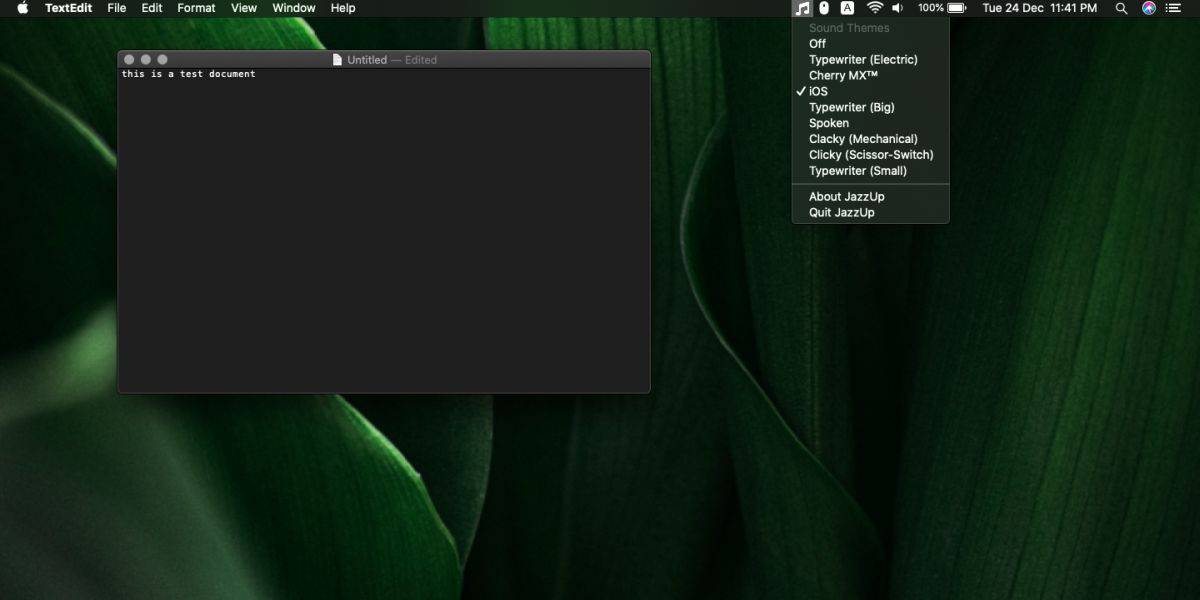This screenshot has width=1200, height=600.
Task: Open the Wi-Fi status menu
Action: pos(875,8)
